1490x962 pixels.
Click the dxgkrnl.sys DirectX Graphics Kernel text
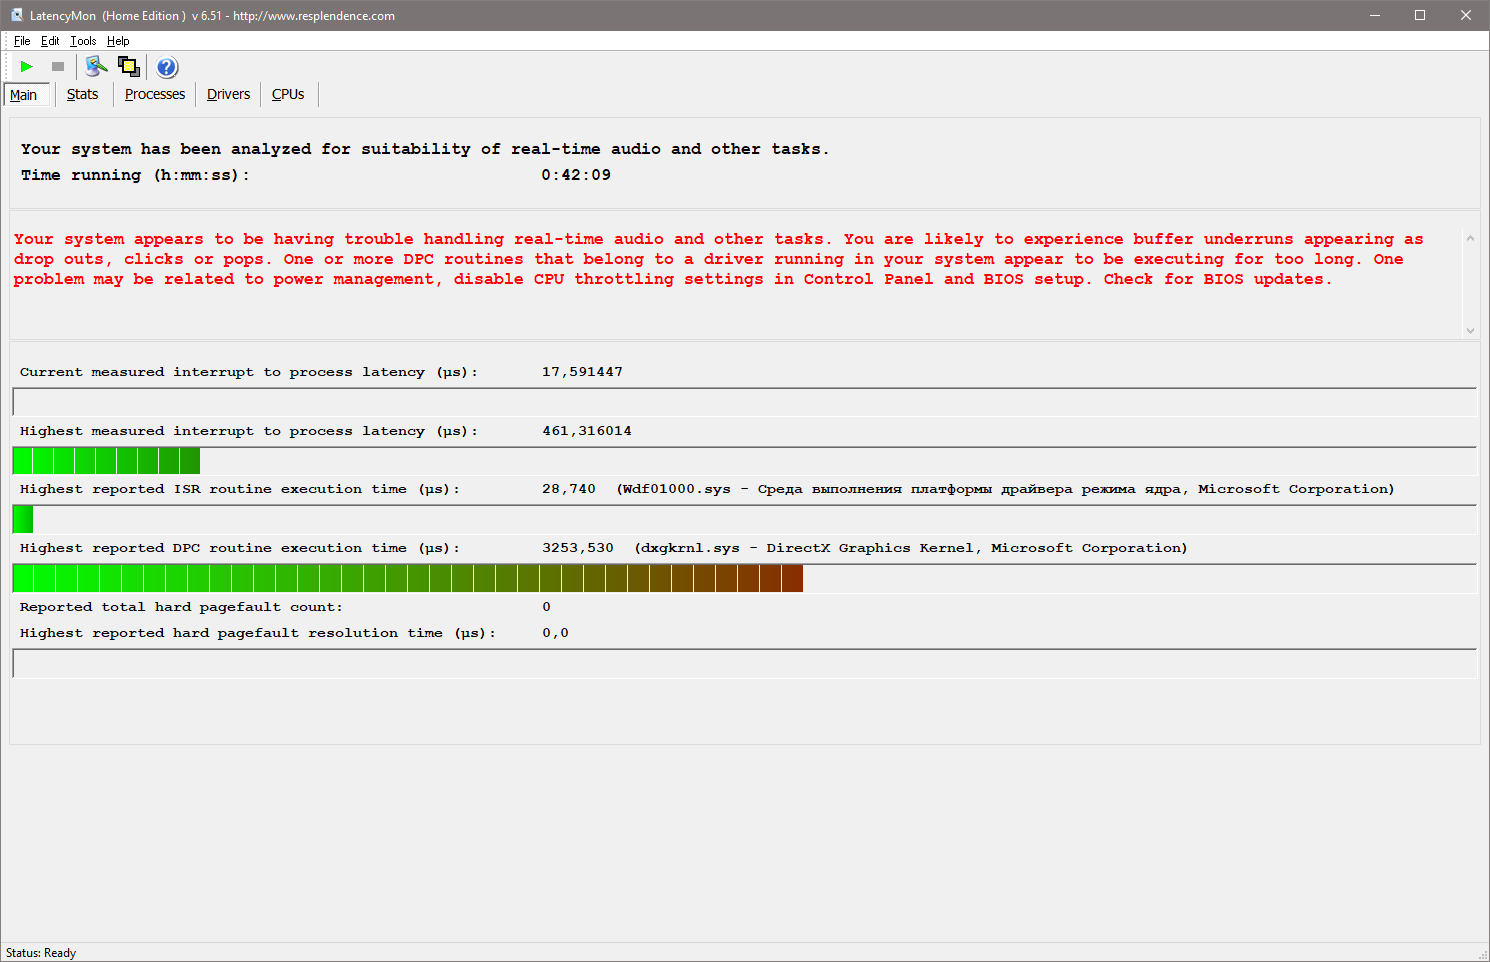coord(911,548)
